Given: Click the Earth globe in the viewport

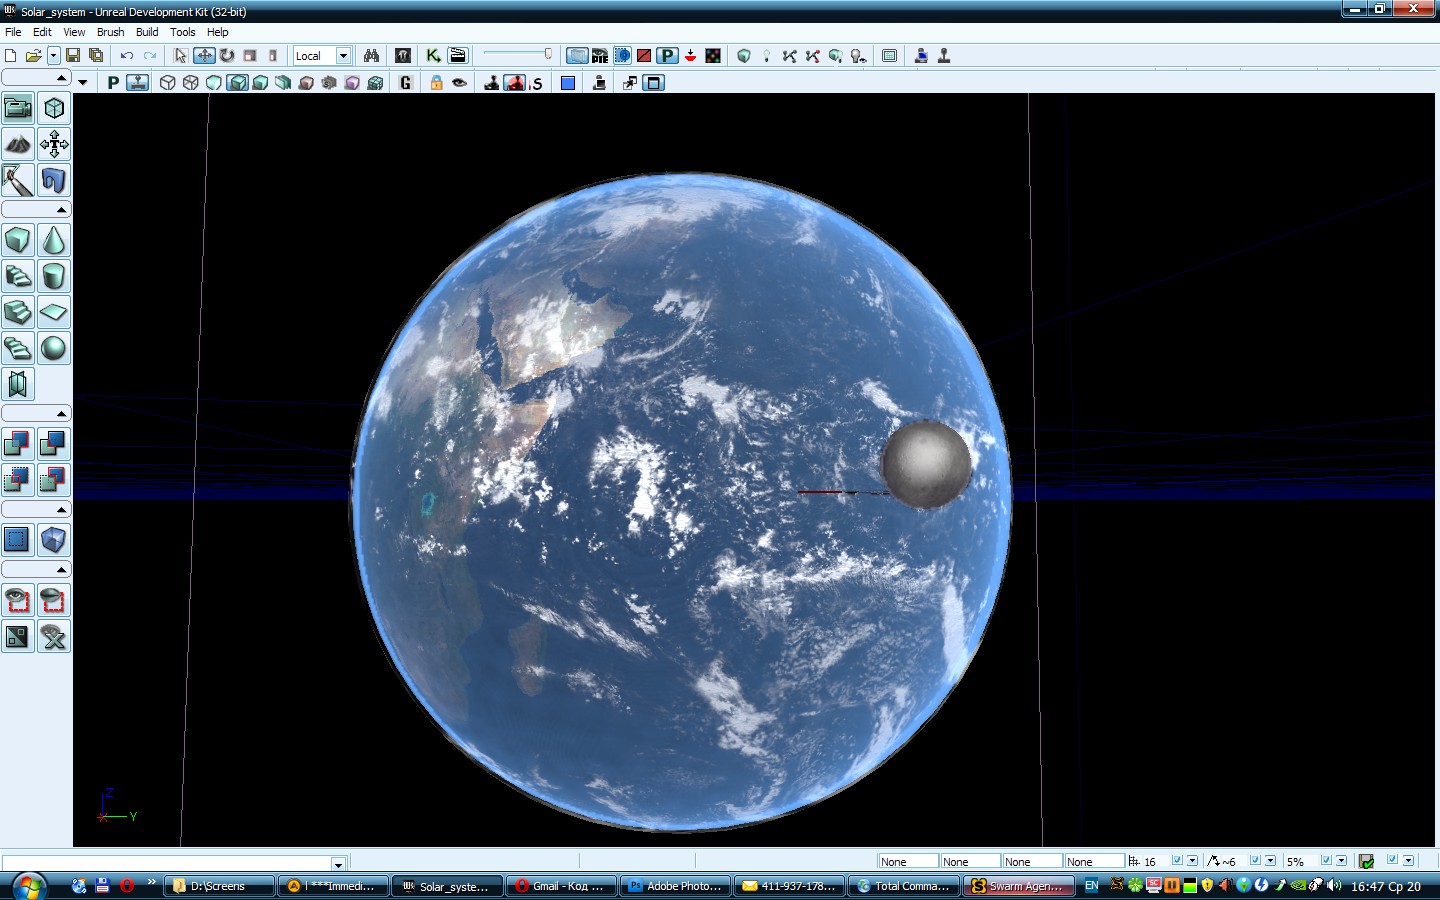Looking at the screenshot, I should pos(680,500).
